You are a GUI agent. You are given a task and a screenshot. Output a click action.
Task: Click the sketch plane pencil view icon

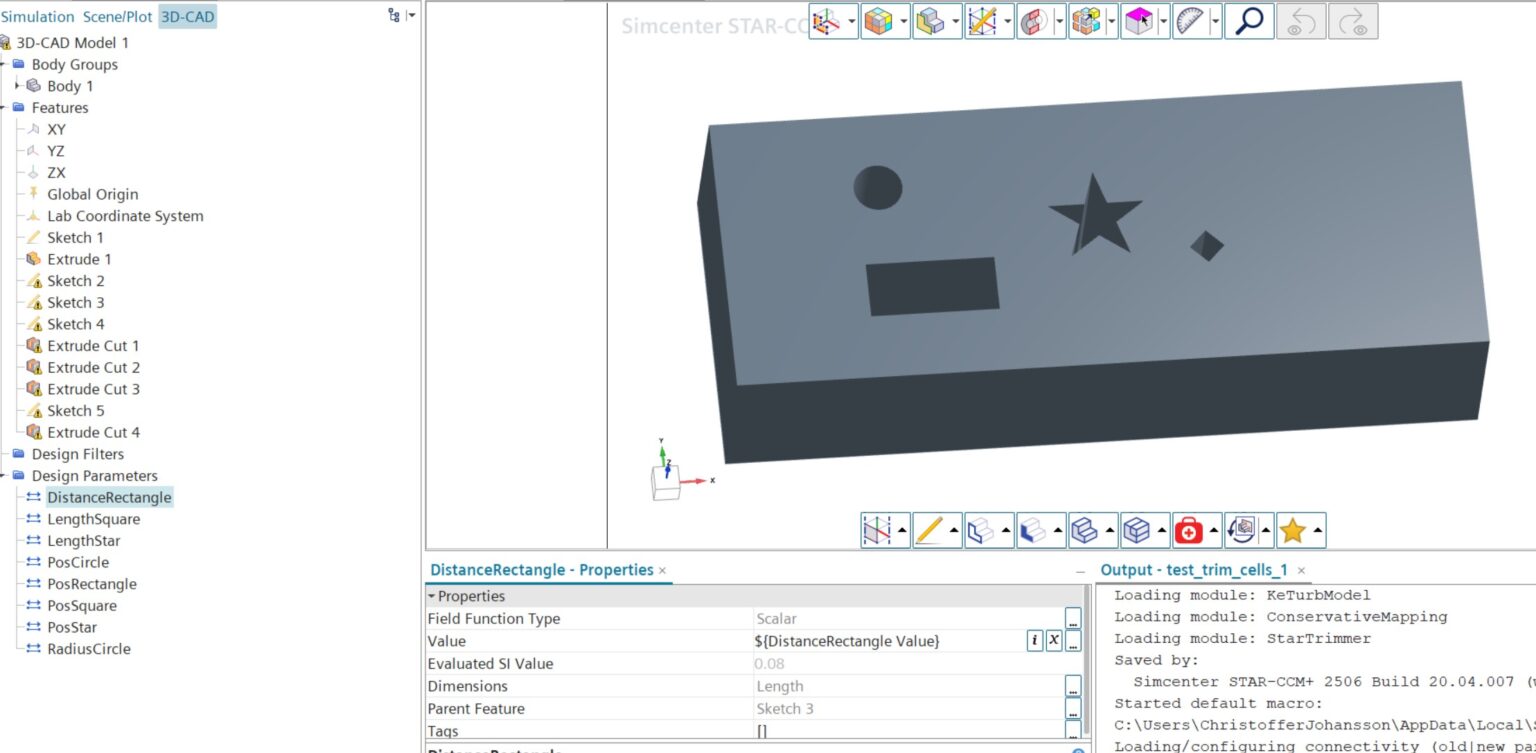[983, 21]
